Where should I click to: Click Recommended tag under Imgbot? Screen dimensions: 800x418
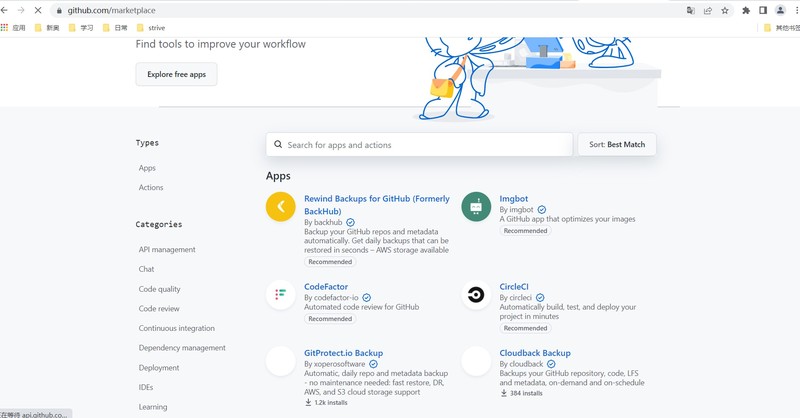tap(526, 231)
